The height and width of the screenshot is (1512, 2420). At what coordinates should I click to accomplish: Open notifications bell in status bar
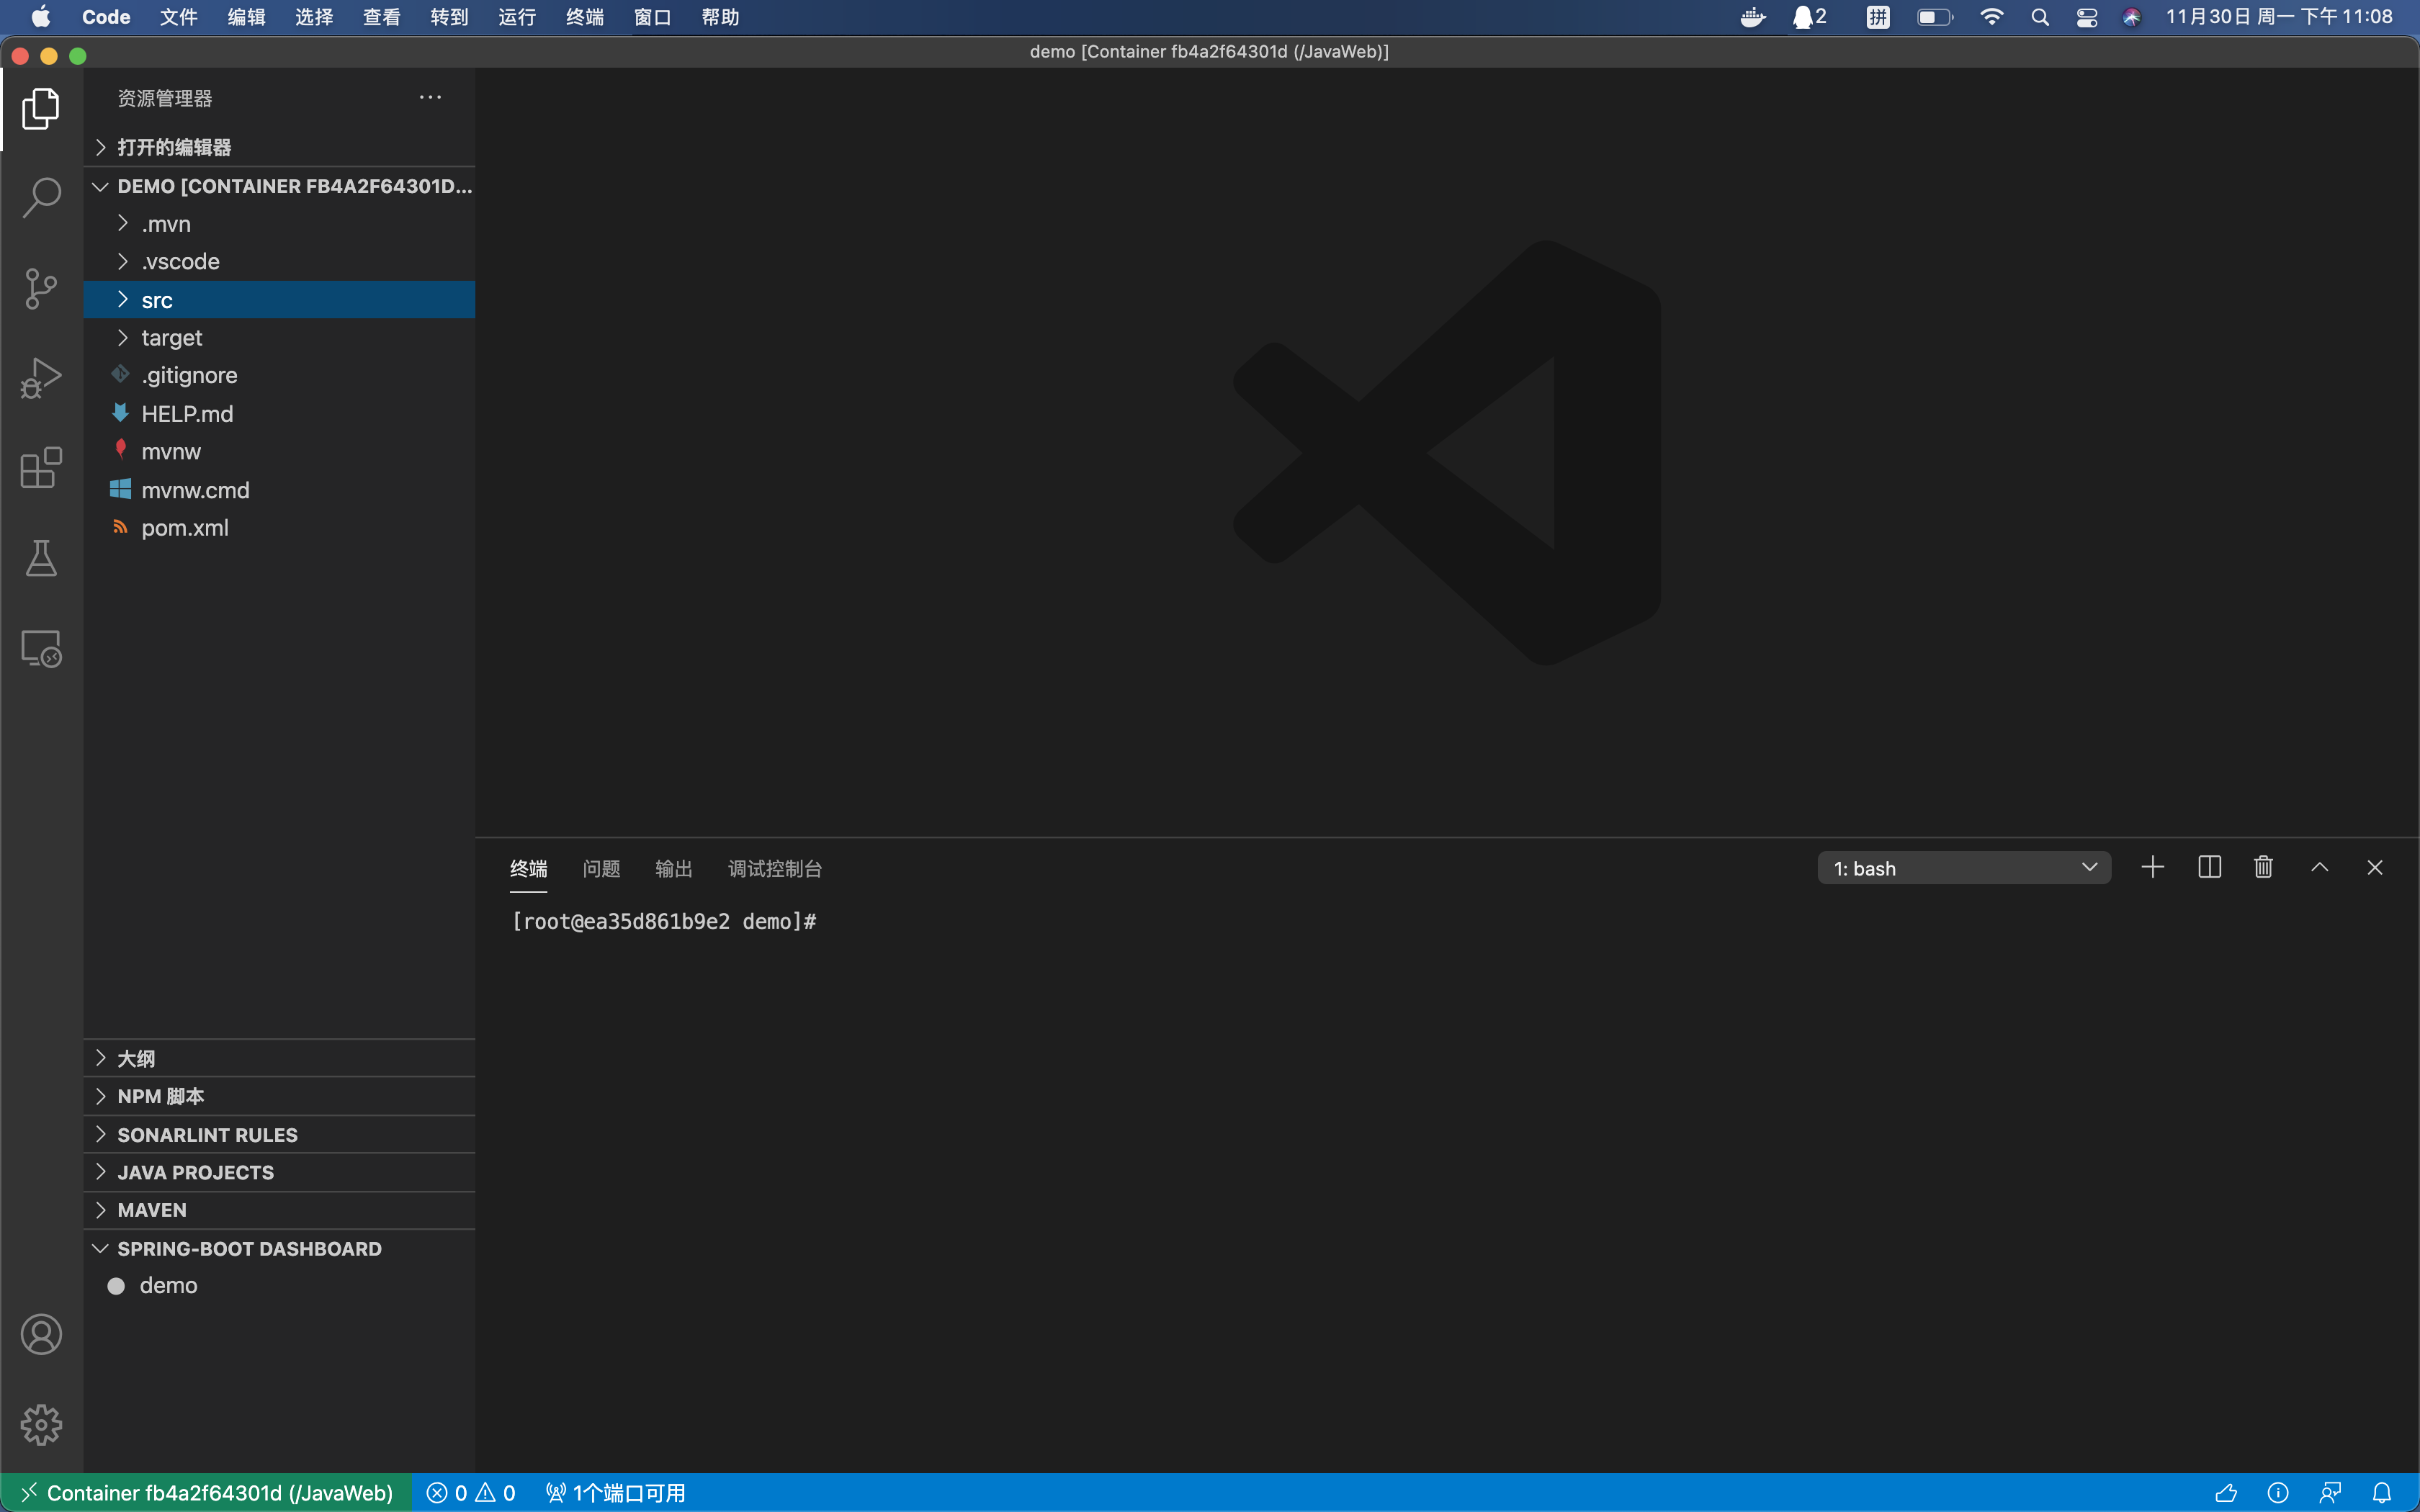(2382, 1493)
